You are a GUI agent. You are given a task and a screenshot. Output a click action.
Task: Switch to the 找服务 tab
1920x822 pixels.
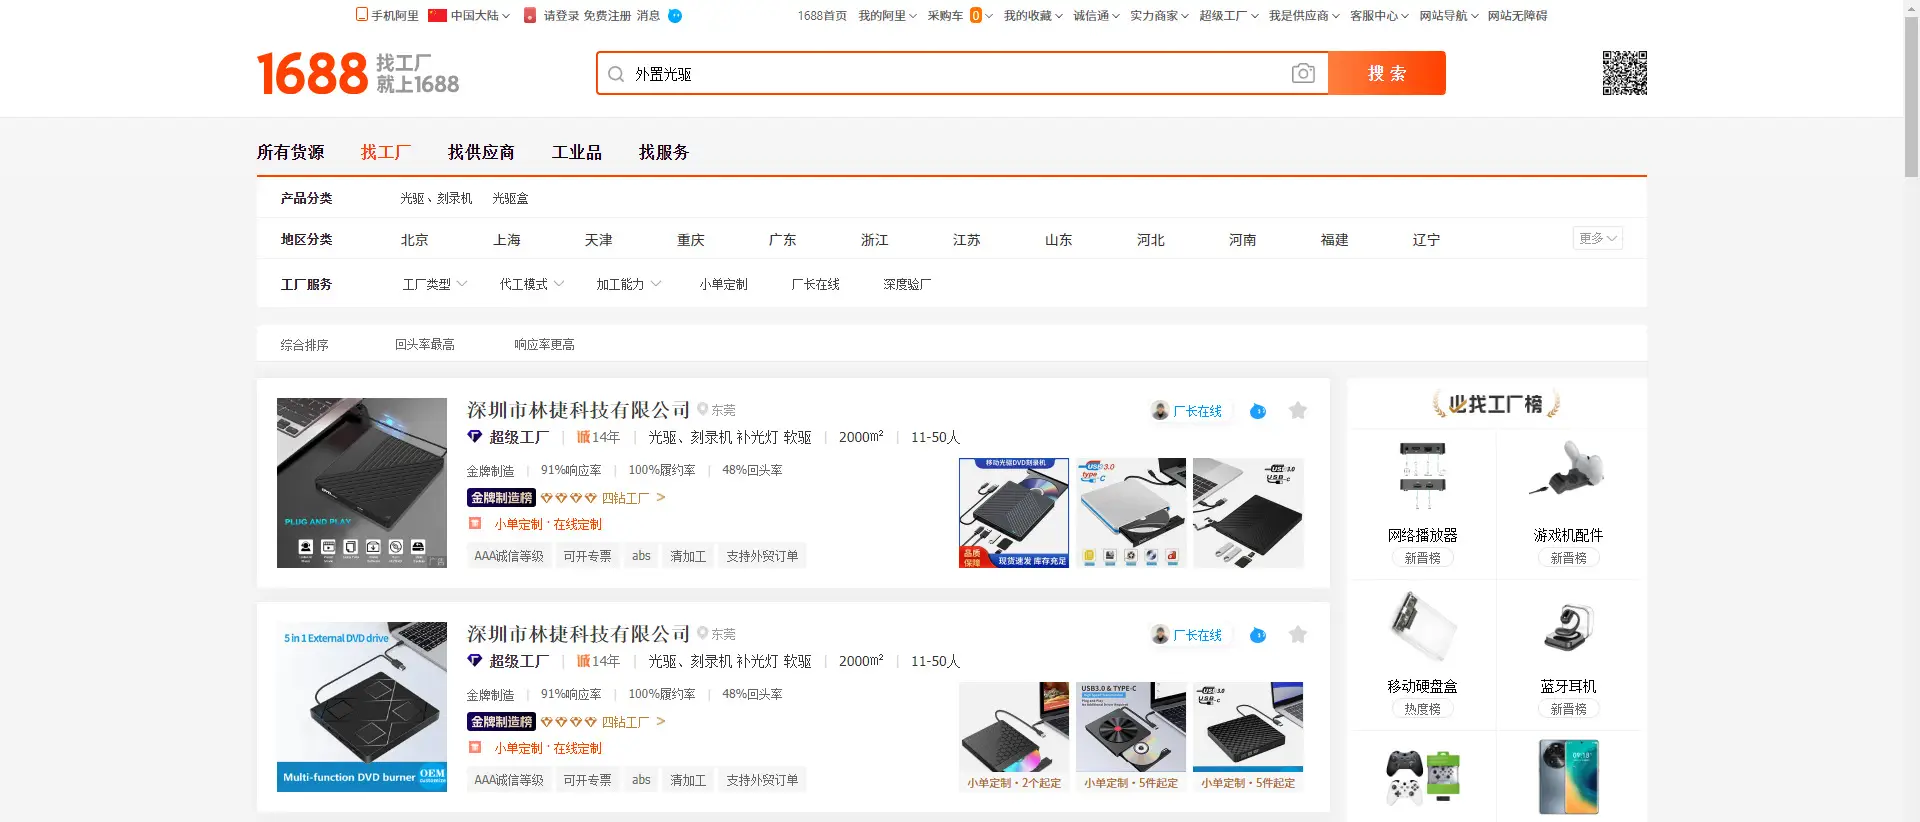coord(664,152)
